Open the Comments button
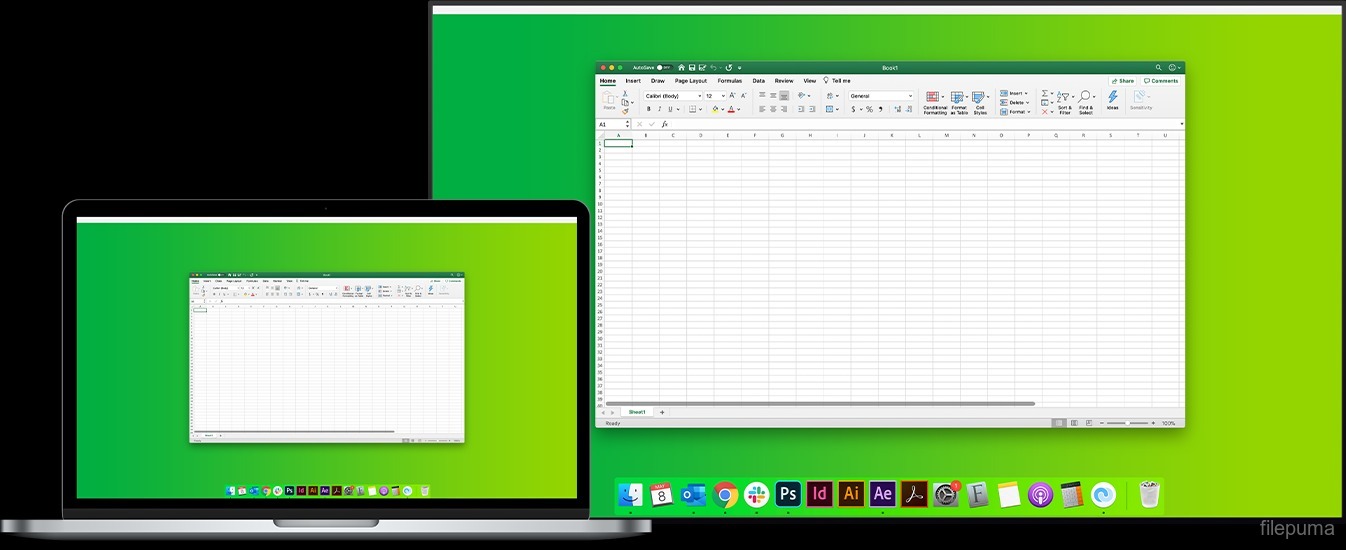 1161,81
